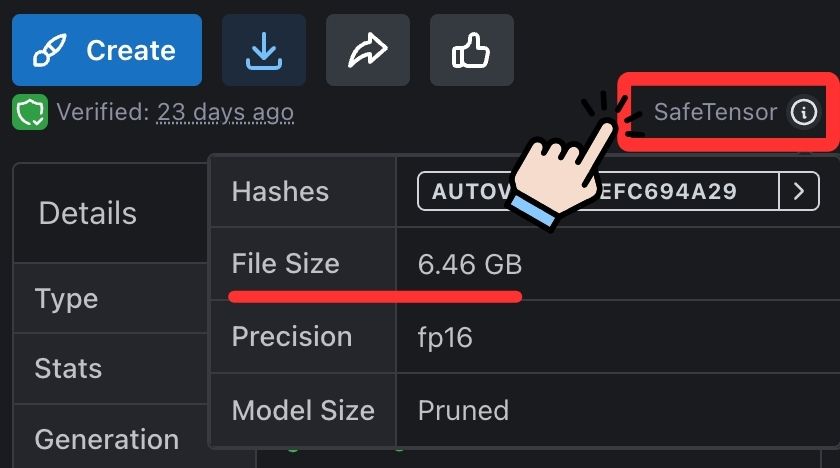Screen dimensions: 840x468
Task: Click the Pruned model size value
Action: [463, 410]
